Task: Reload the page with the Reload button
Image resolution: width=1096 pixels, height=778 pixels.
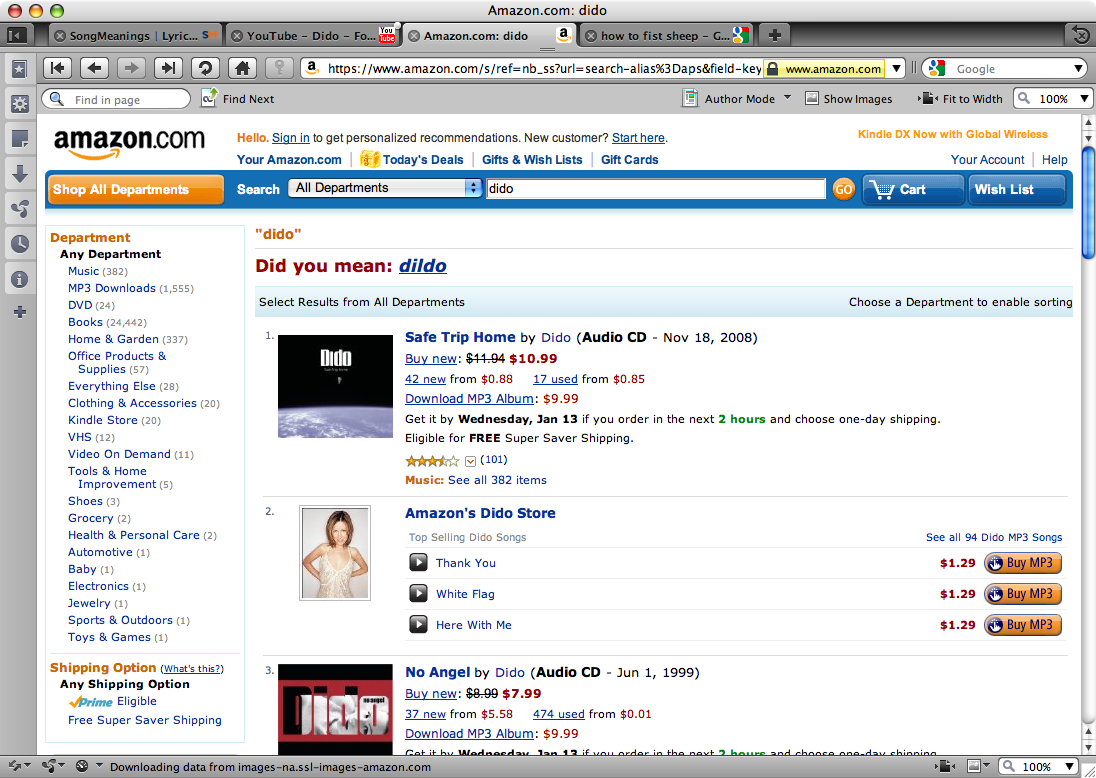Action: (206, 68)
